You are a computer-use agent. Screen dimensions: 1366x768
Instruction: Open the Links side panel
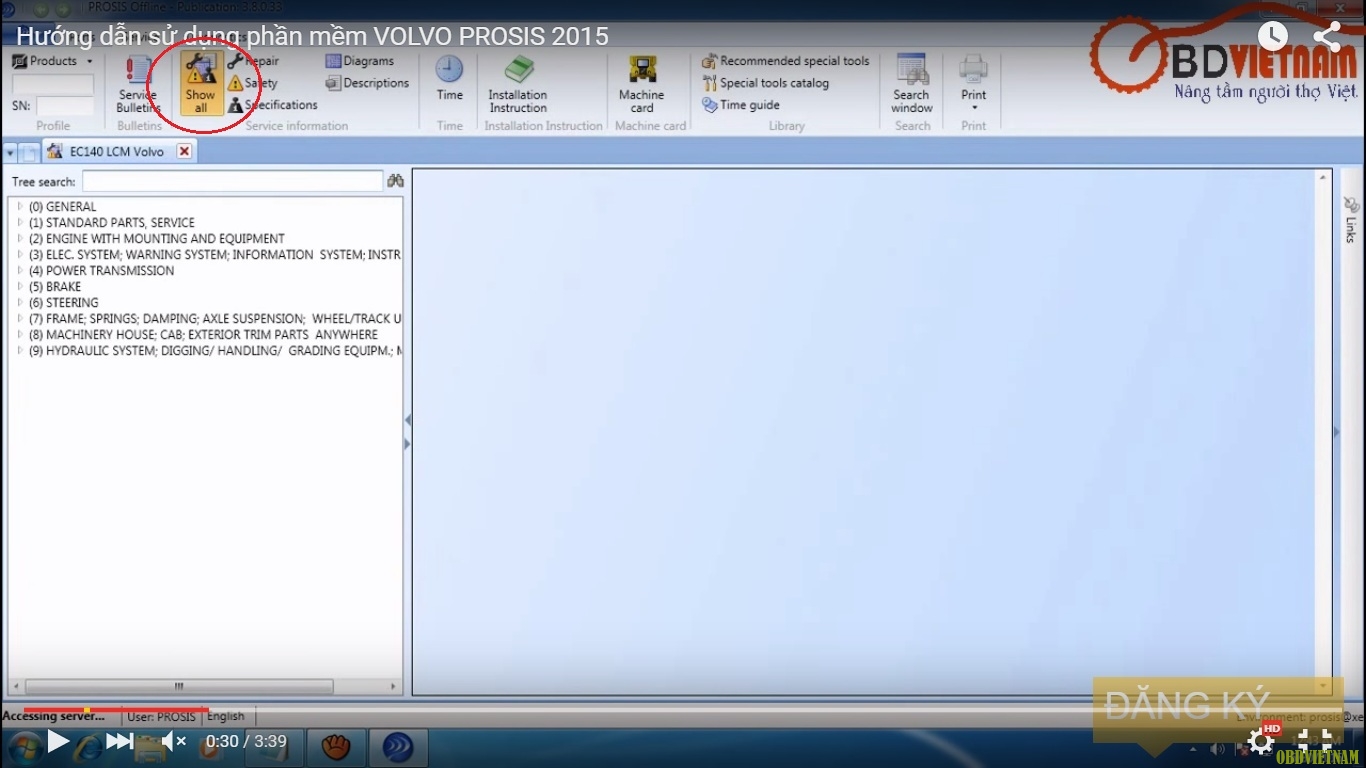(x=1351, y=219)
